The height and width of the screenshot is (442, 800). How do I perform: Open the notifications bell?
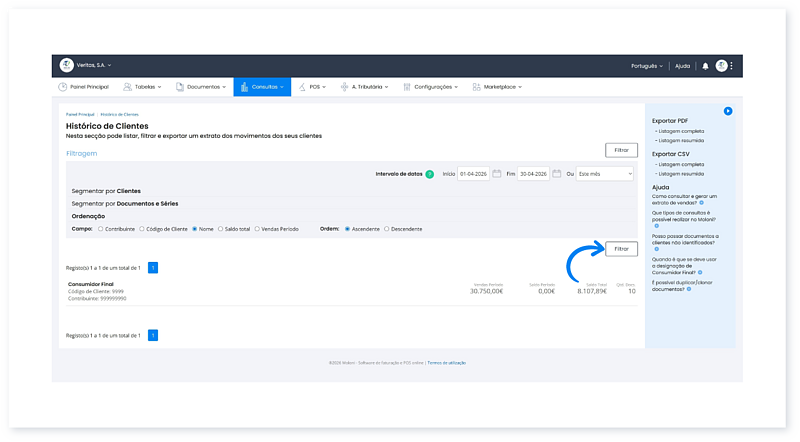point(705,66)
